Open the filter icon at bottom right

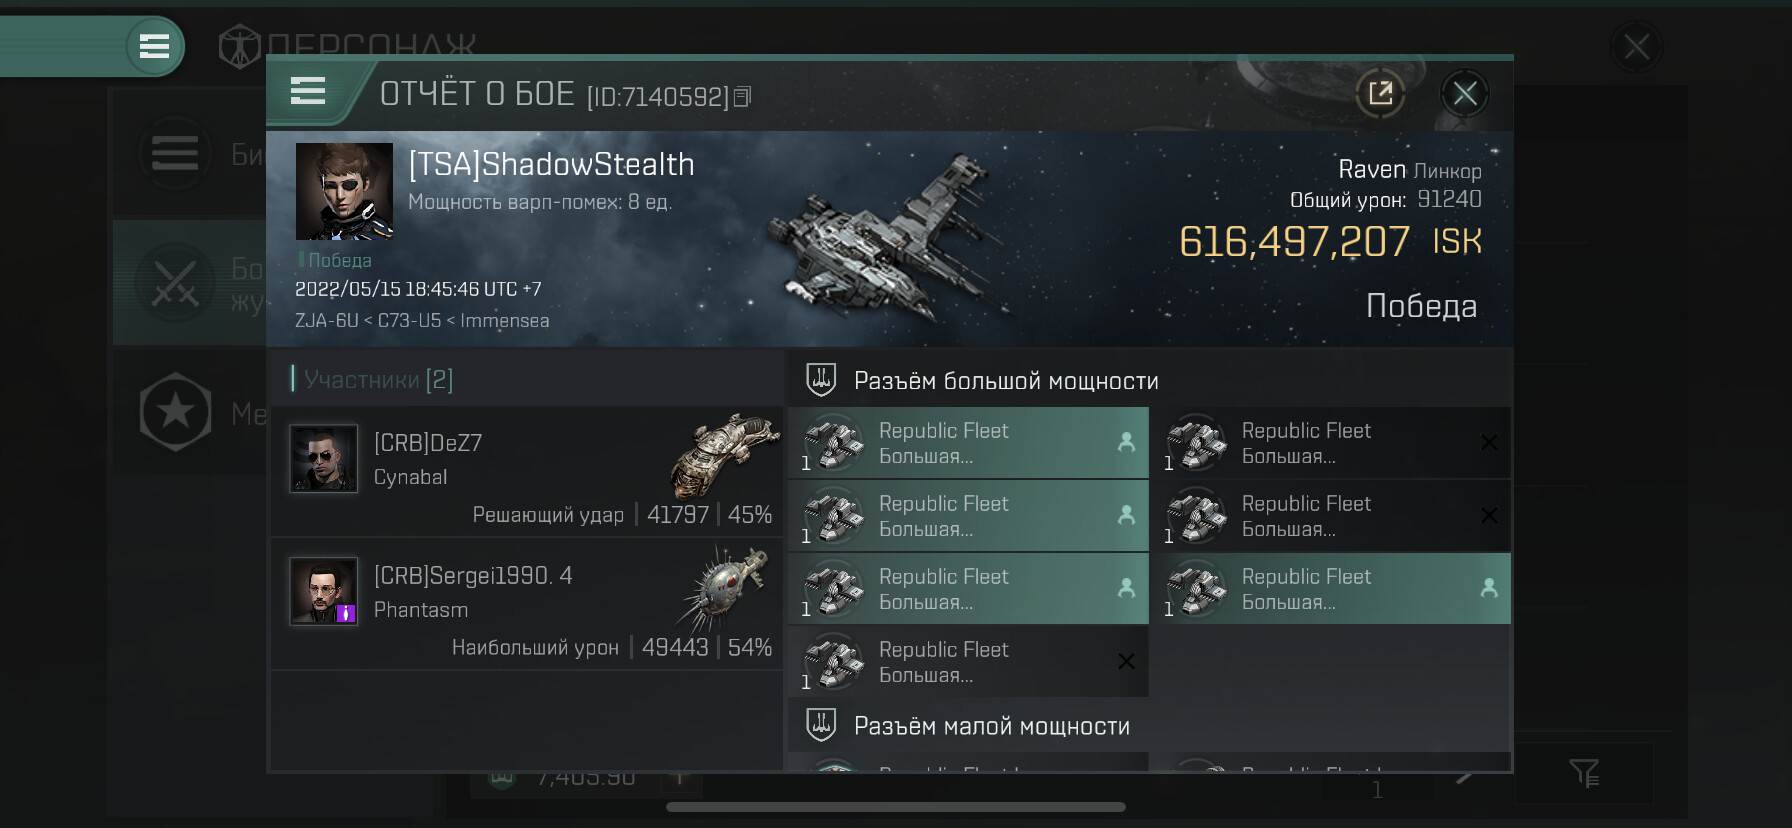[x=1584, y=772]
